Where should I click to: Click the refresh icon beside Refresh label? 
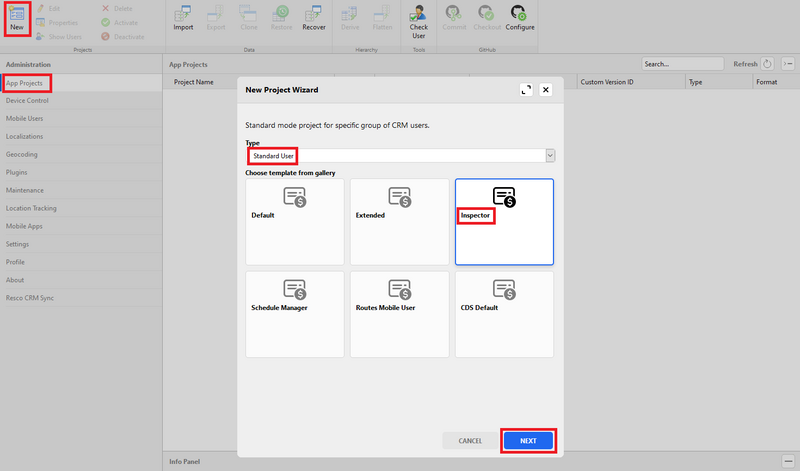point(768,63)
